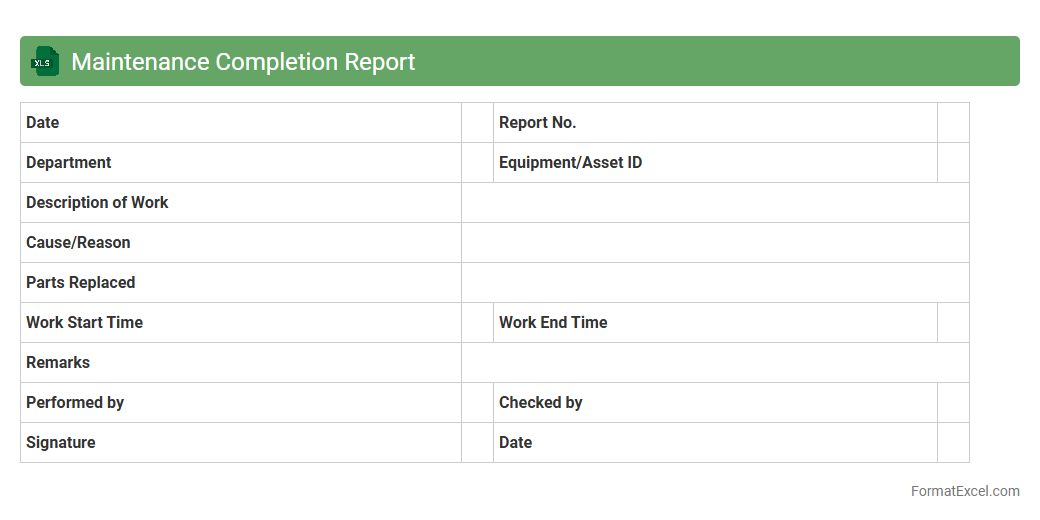Select the Work Start Time label
This screenshot has width=1040, height=520.
click(84, 322)
